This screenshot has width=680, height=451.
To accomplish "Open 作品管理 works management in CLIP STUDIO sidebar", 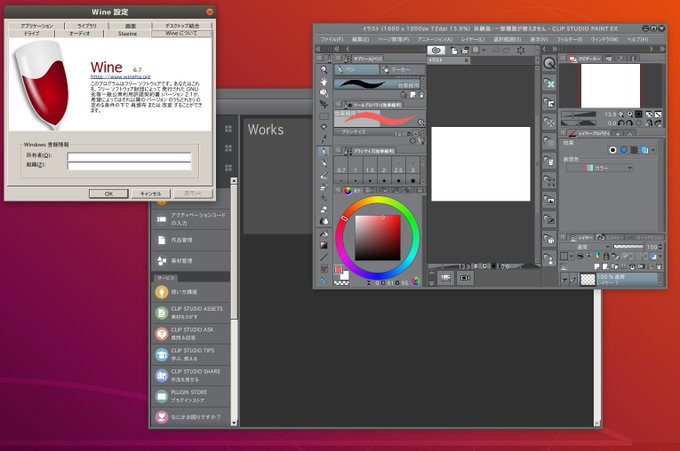I will (191, 240).
